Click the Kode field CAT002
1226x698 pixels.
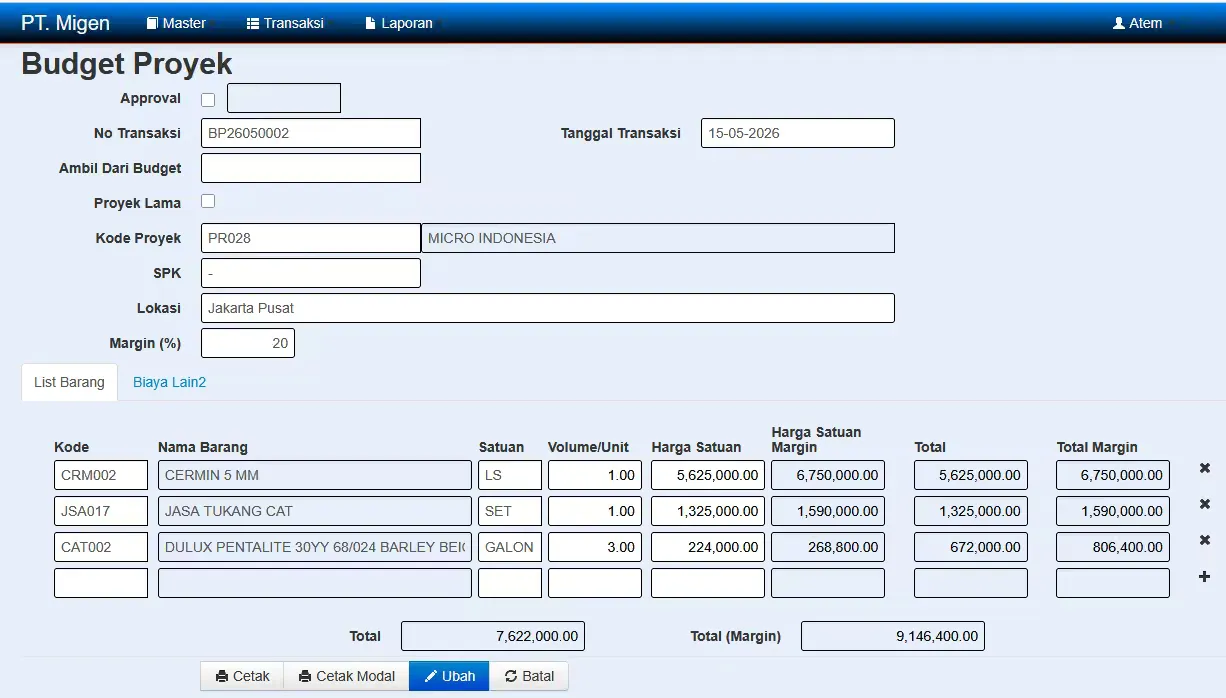(x=101, y=547)
